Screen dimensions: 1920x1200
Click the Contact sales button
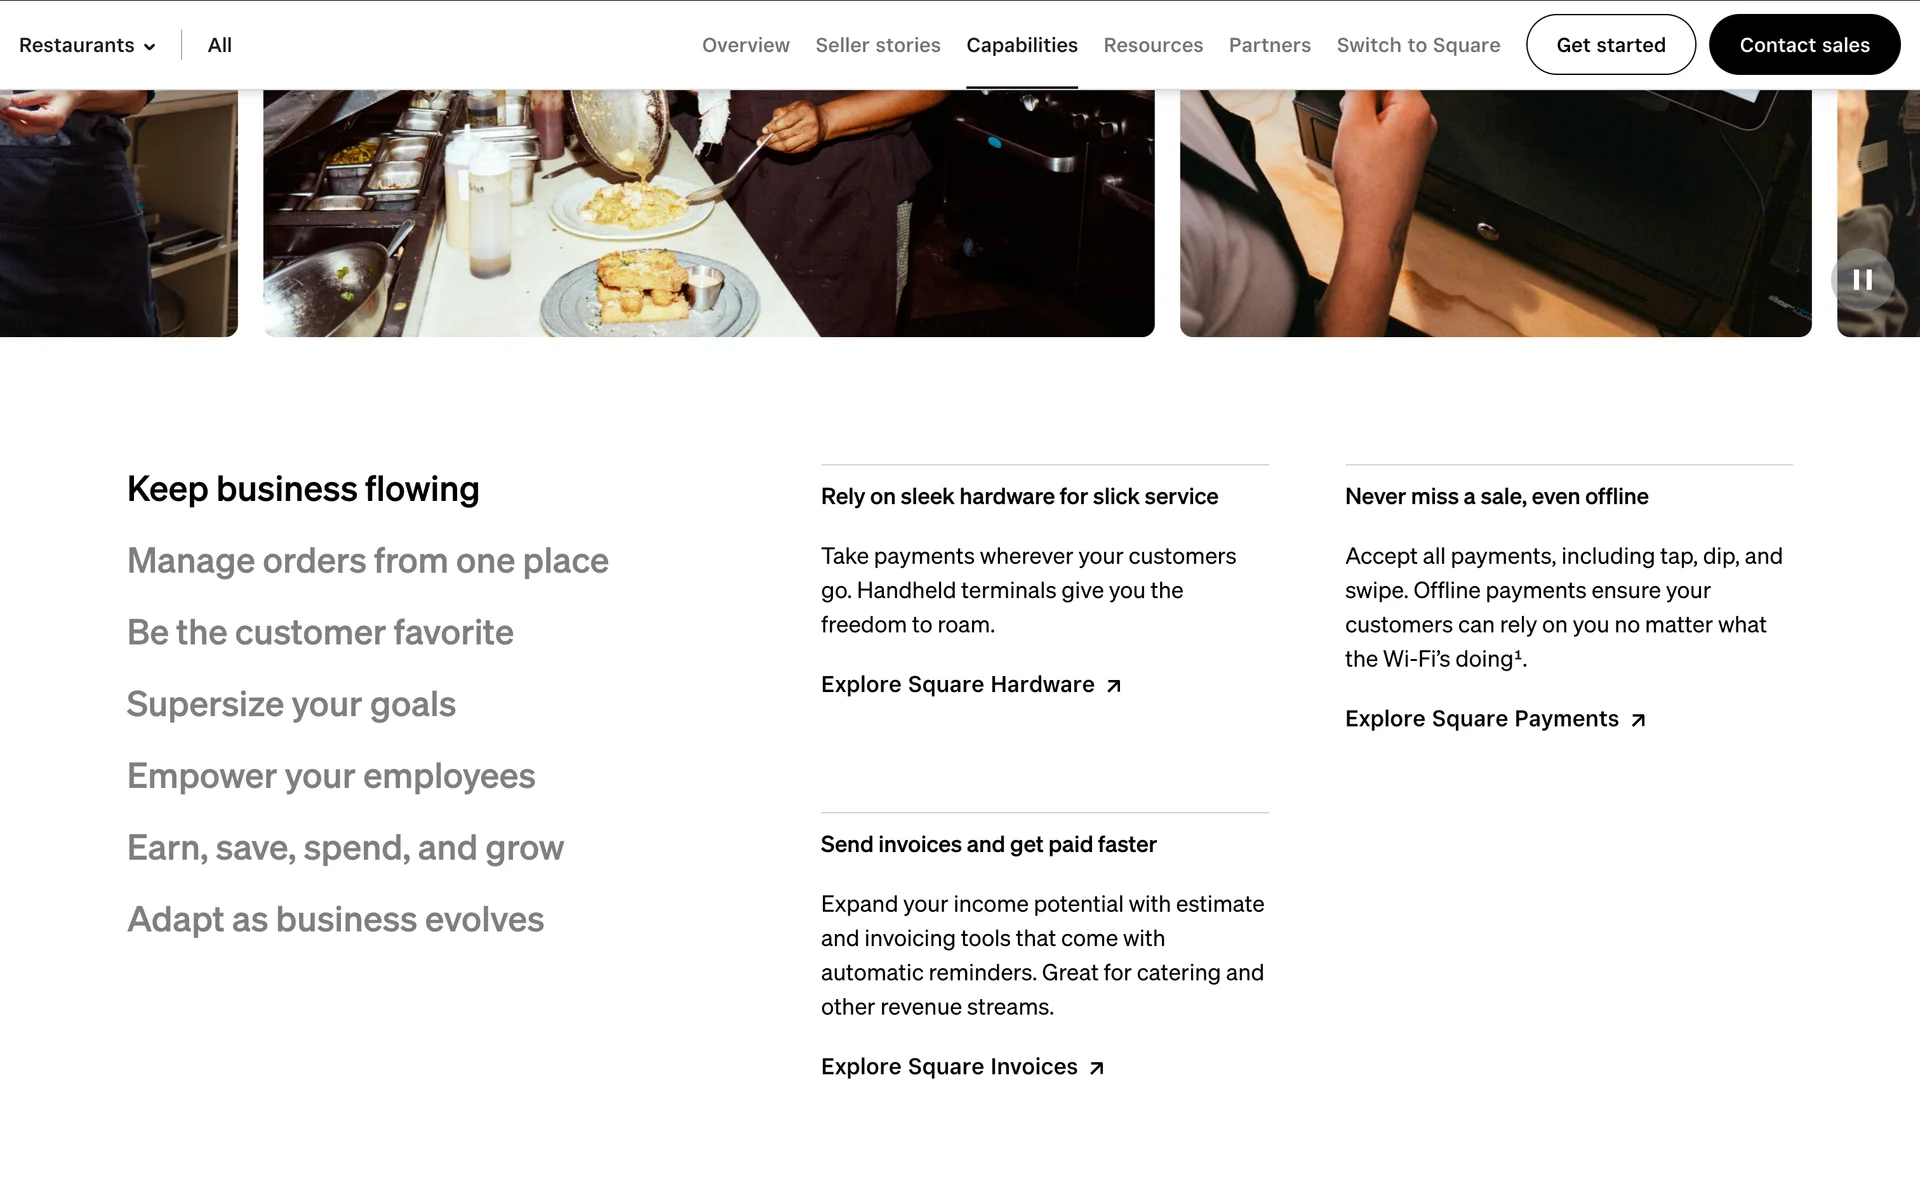click(1804, 45)
